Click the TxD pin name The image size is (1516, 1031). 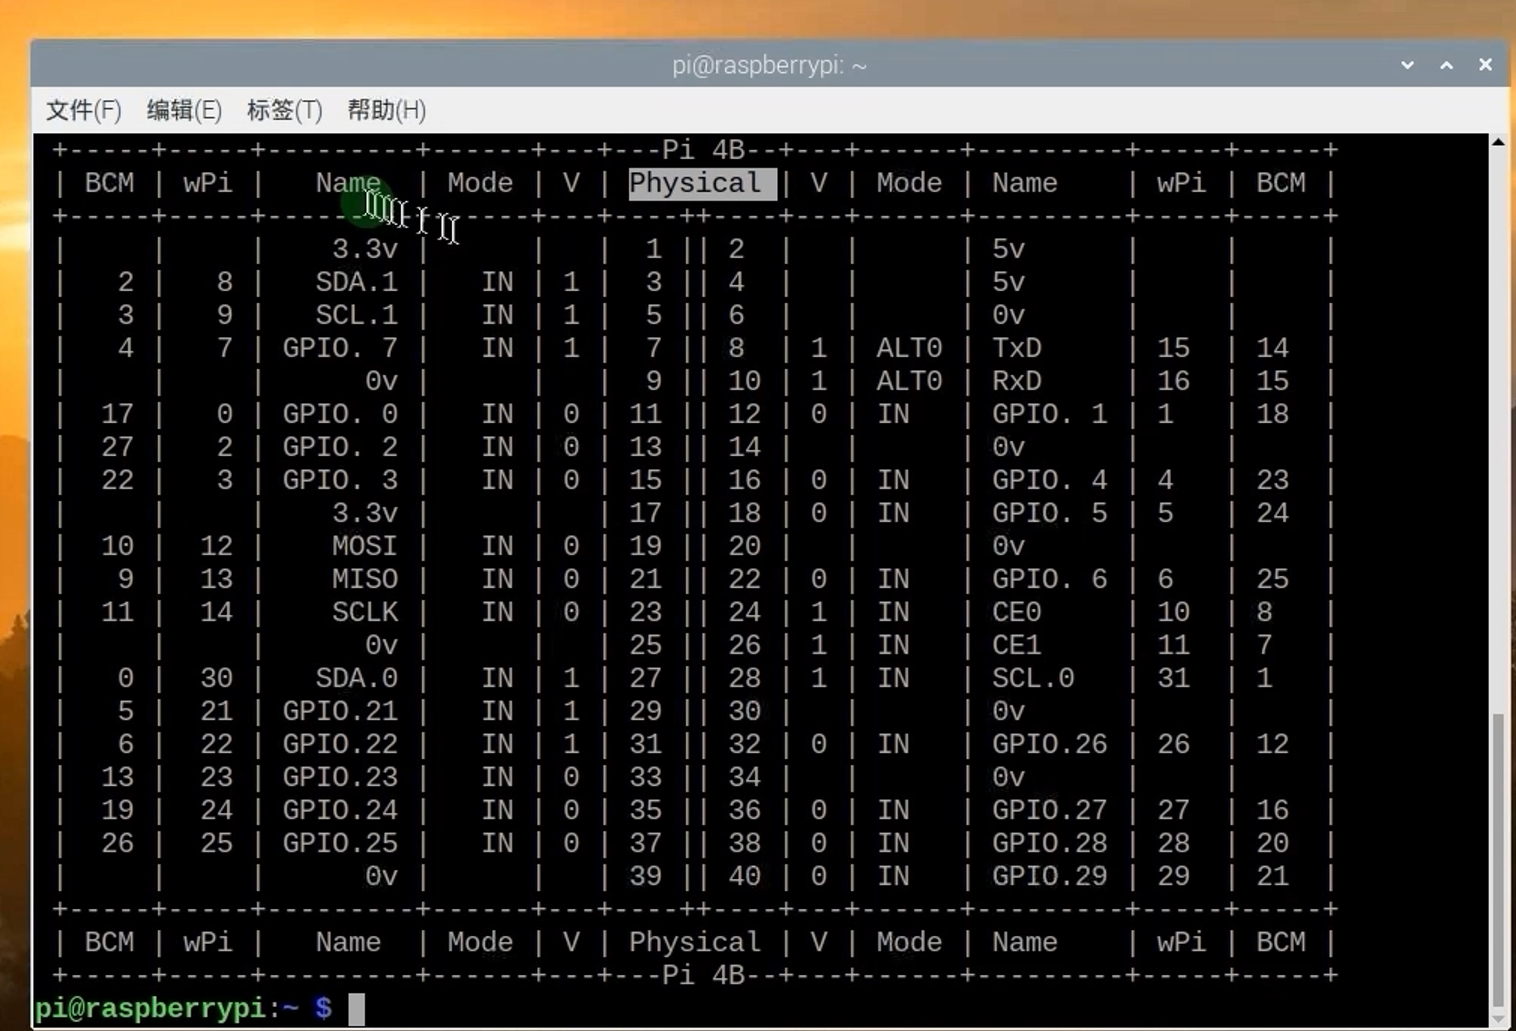tap(1016, 348)
